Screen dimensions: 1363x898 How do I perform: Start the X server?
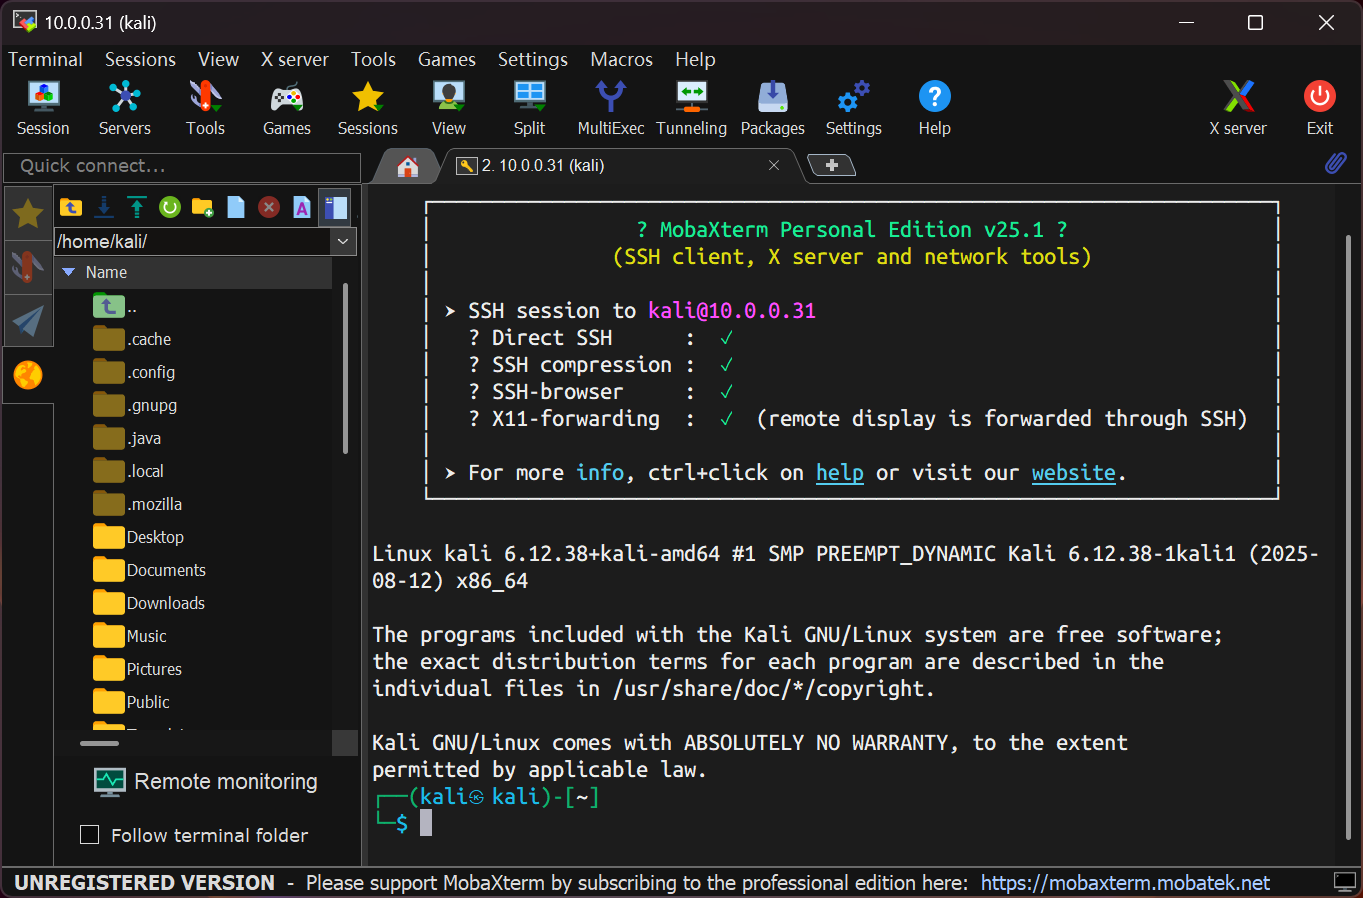1238,105
